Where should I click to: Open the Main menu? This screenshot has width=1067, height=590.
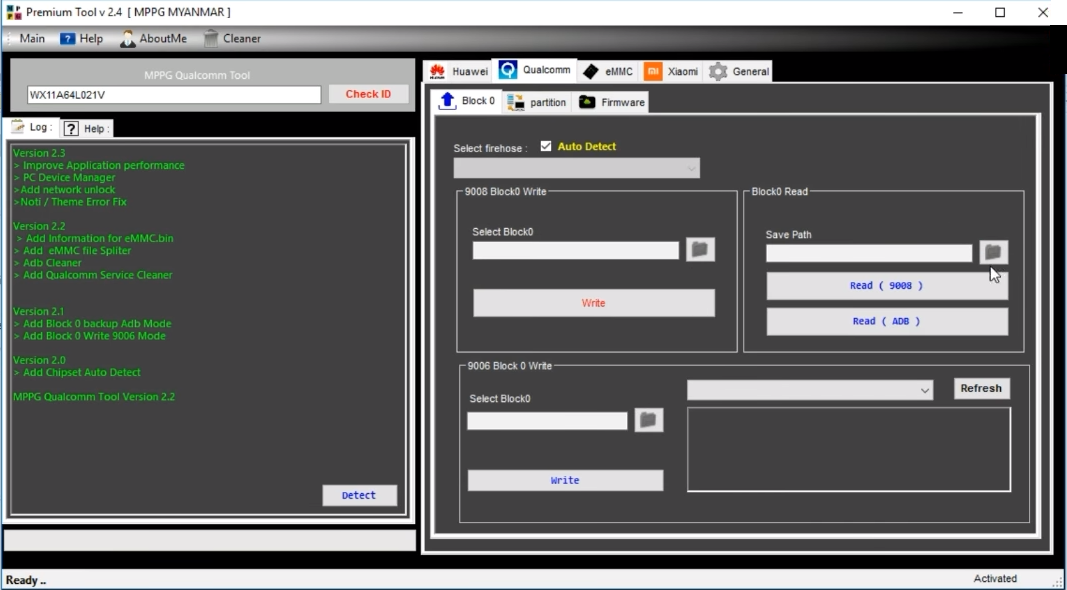tap(32, 39)
